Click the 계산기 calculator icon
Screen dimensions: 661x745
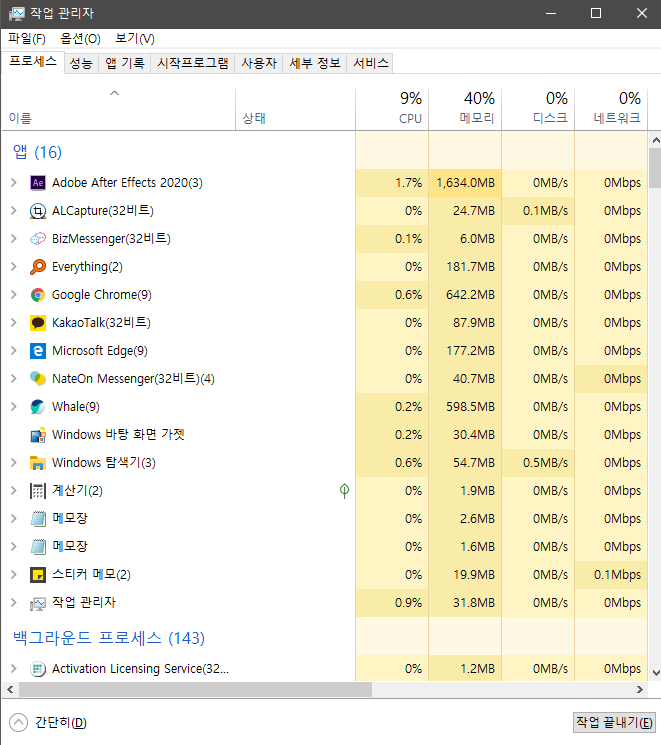point(38,491)
